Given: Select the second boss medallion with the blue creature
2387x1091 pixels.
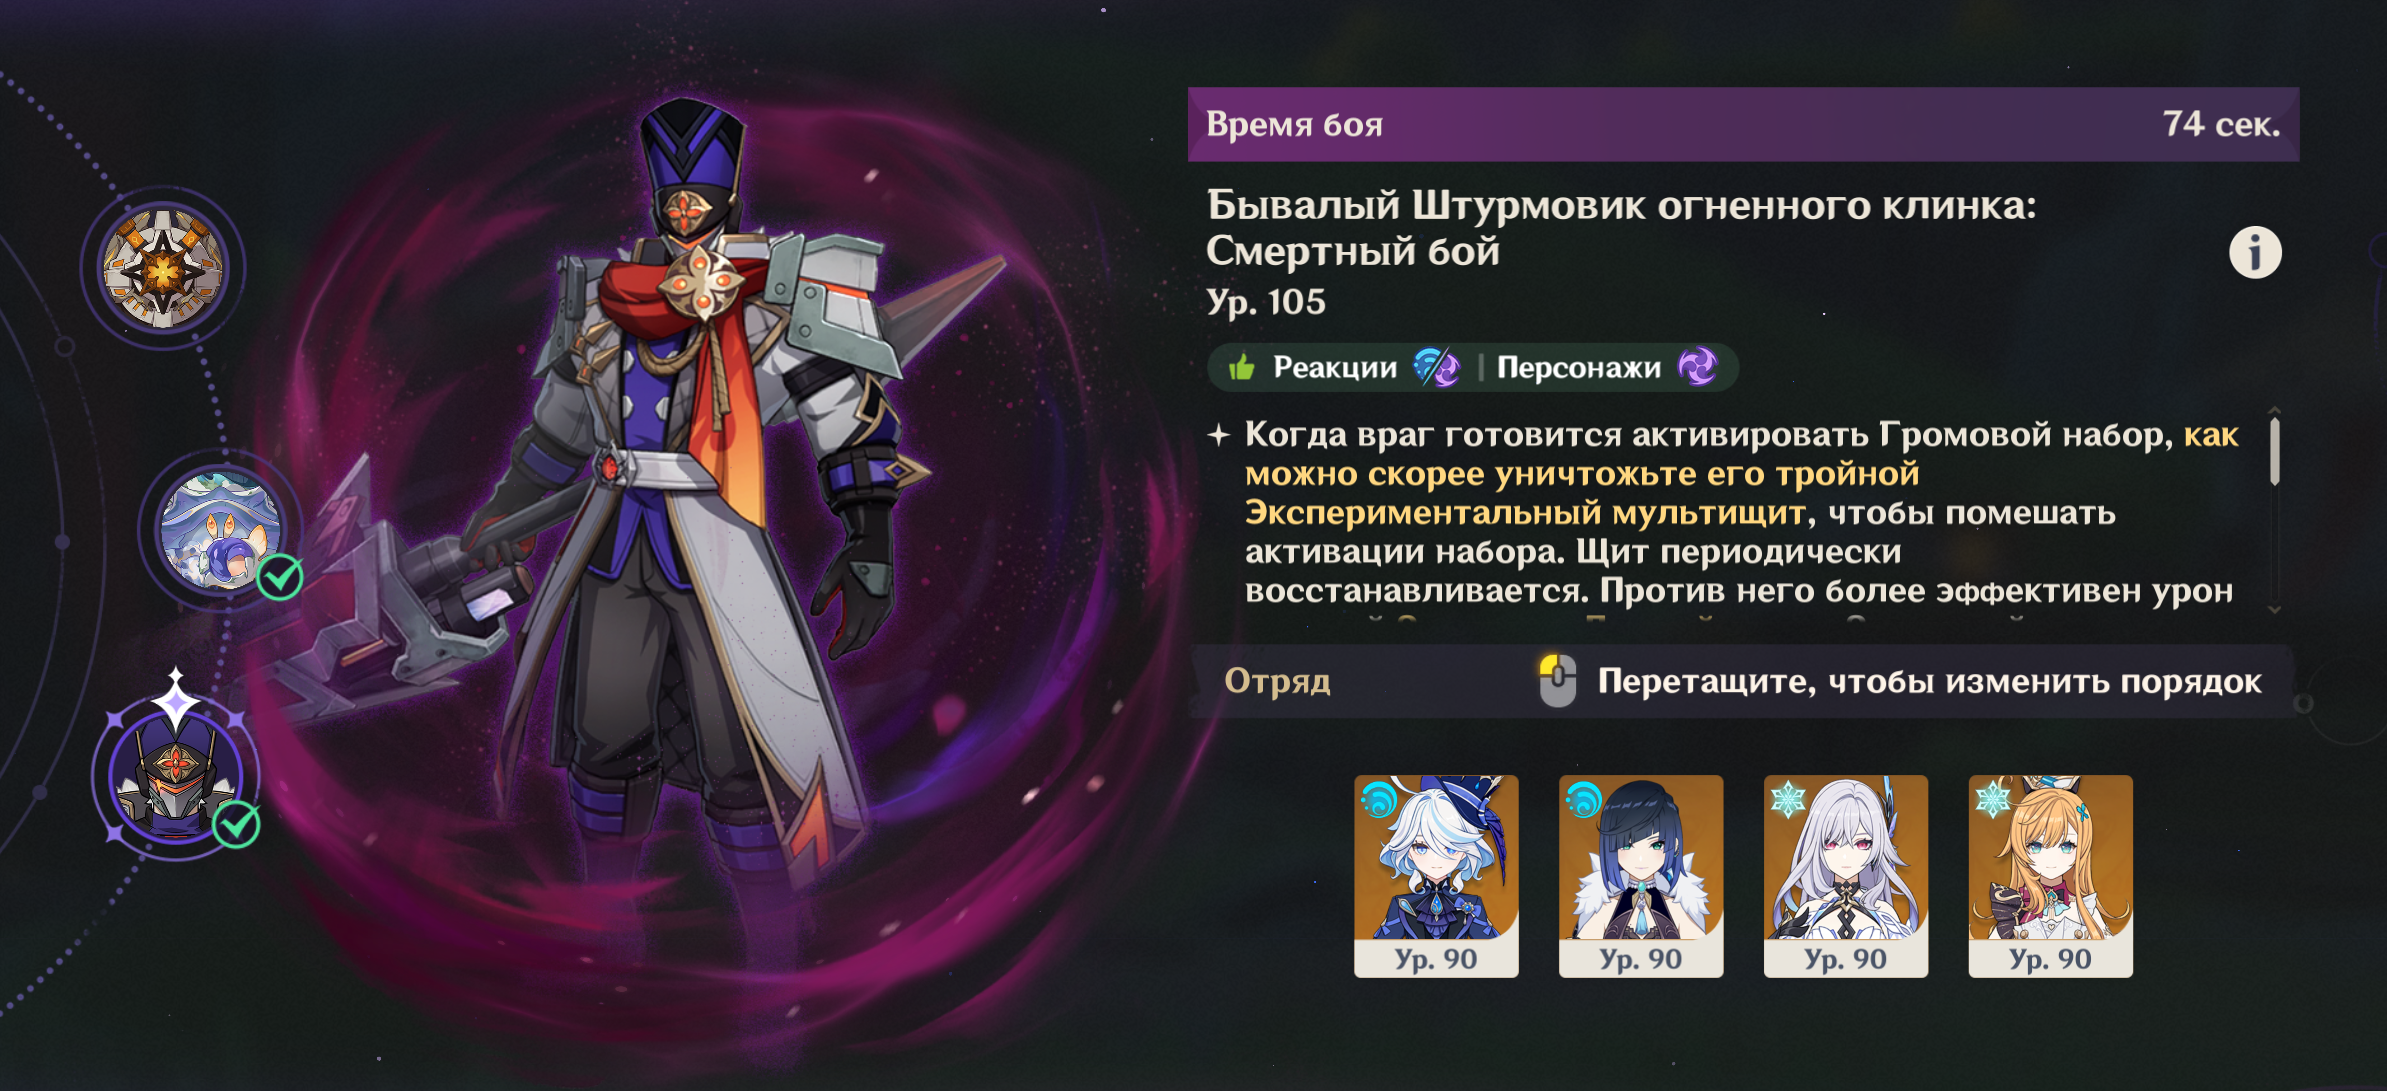Looking at the screenshot, I should (220, 530).
